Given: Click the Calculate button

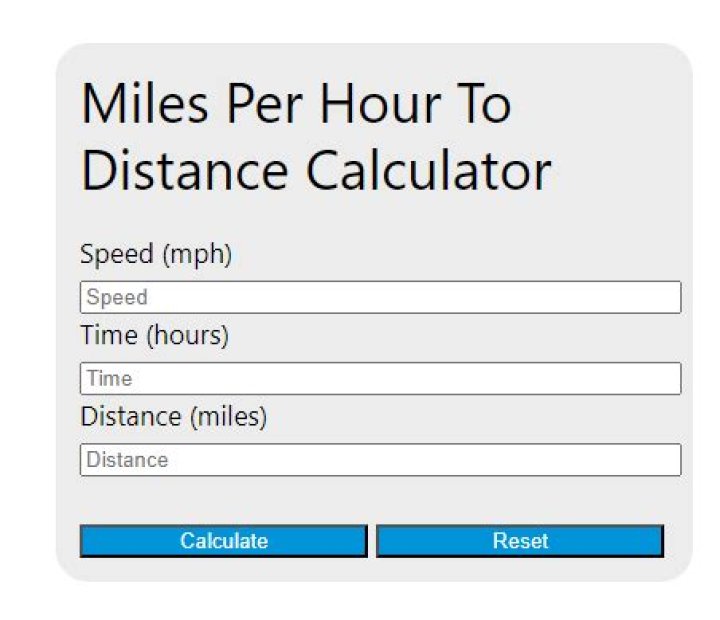Looking at the screenshot, I should (223, 541).
